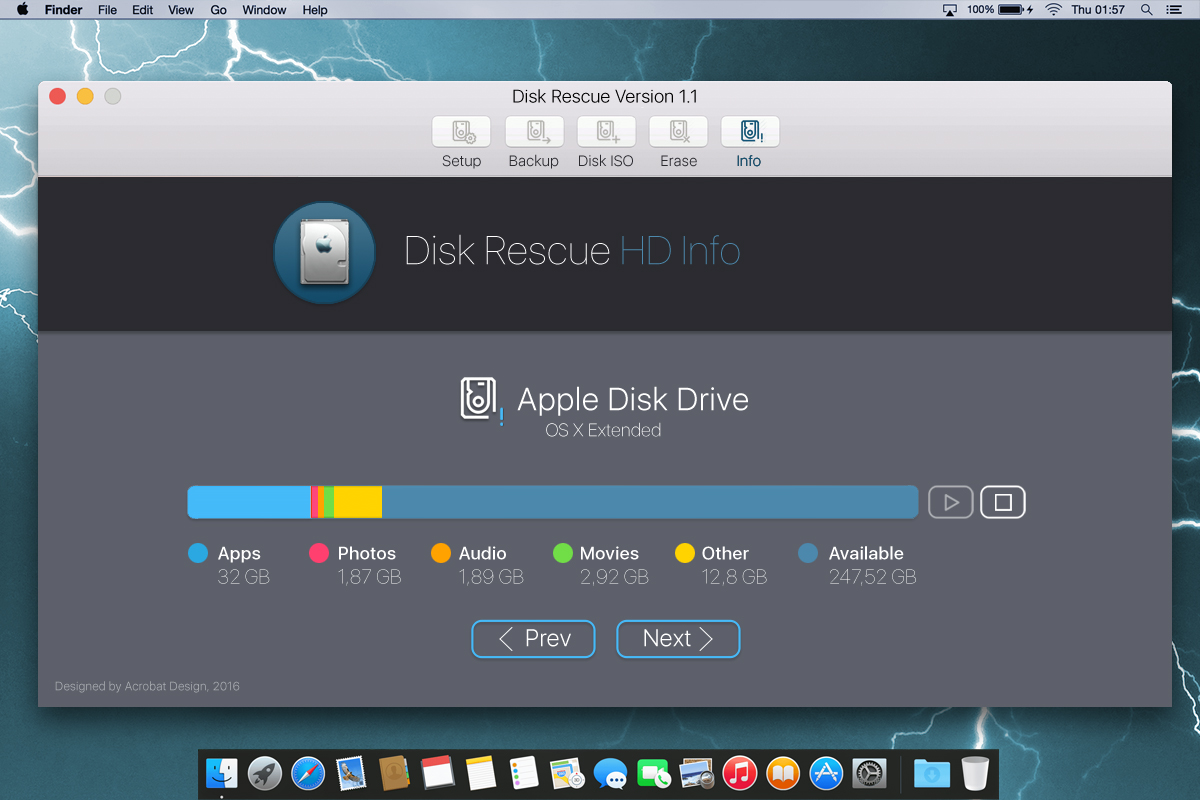Open Launchpad rocket from the Dock
The image size is (1200, 800).
(x=265, y=773)
